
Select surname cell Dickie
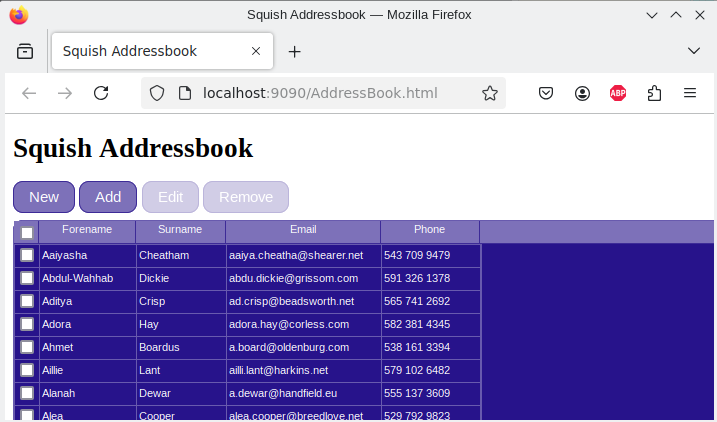(x=181, y=278)
